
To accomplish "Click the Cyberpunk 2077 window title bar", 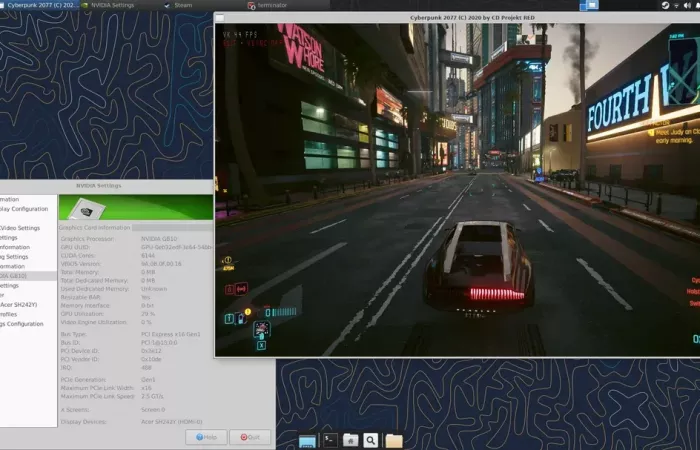I will coord(457,18).
